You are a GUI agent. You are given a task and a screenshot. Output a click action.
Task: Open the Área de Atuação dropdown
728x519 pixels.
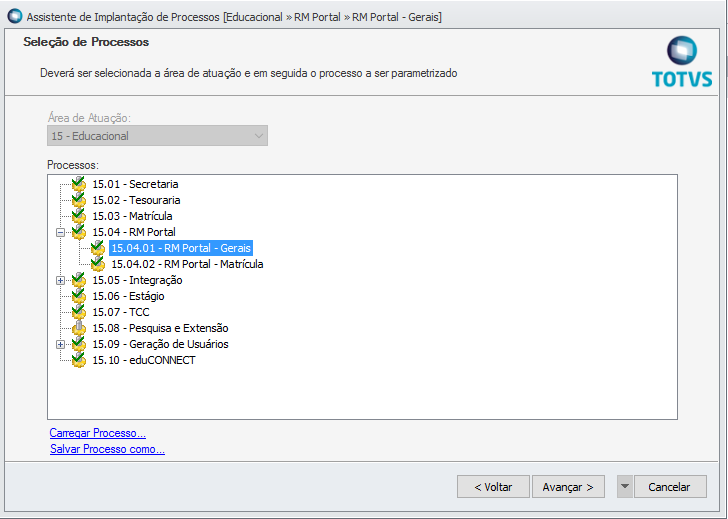(x=258, y=136)
